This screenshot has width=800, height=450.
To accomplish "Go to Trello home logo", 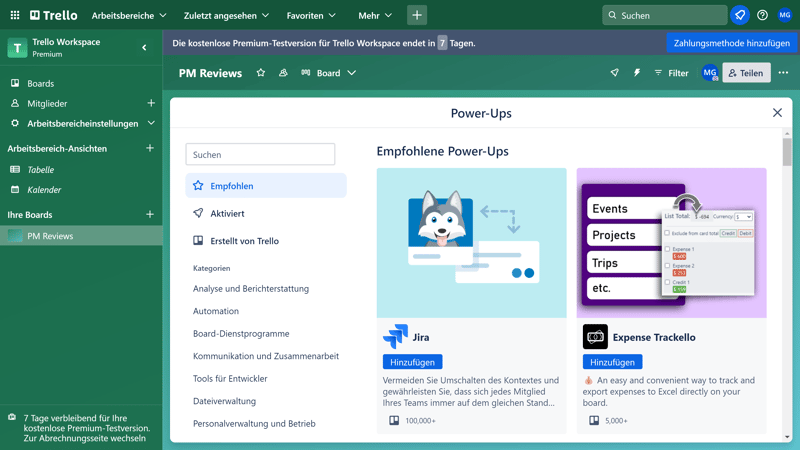I will pyautogui.click(x=54, y=15).
